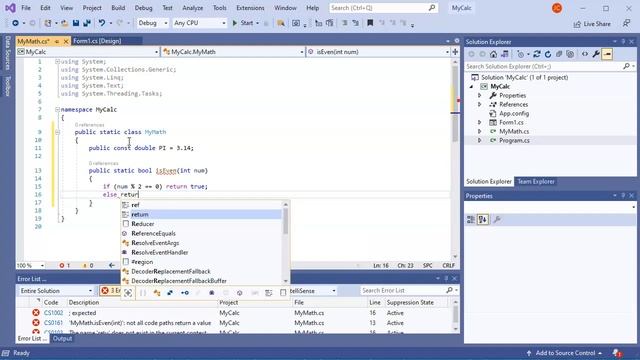The image size is (640, 360).
Task: Click the Property Pages wrench in Properties panel
Action: [497, 220]
